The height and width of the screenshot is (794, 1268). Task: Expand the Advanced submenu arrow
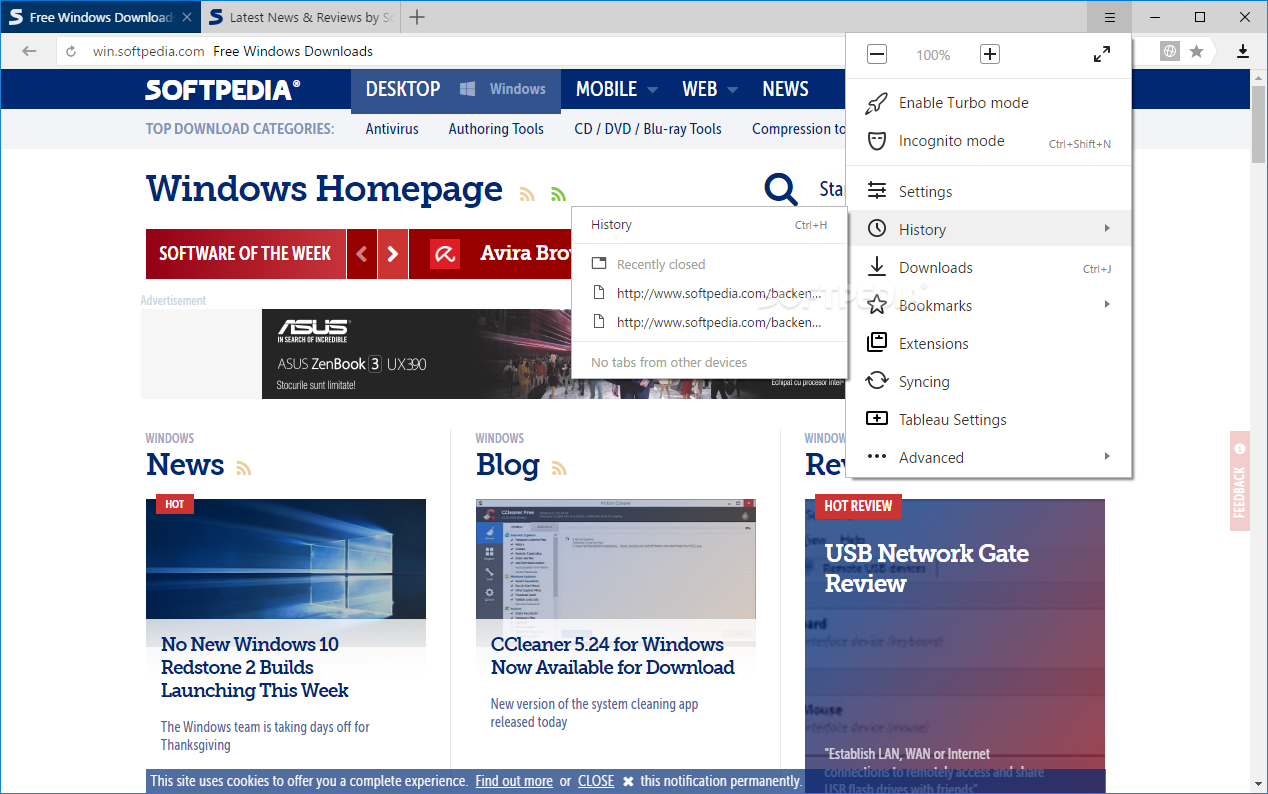click(x=1107, y=456)
